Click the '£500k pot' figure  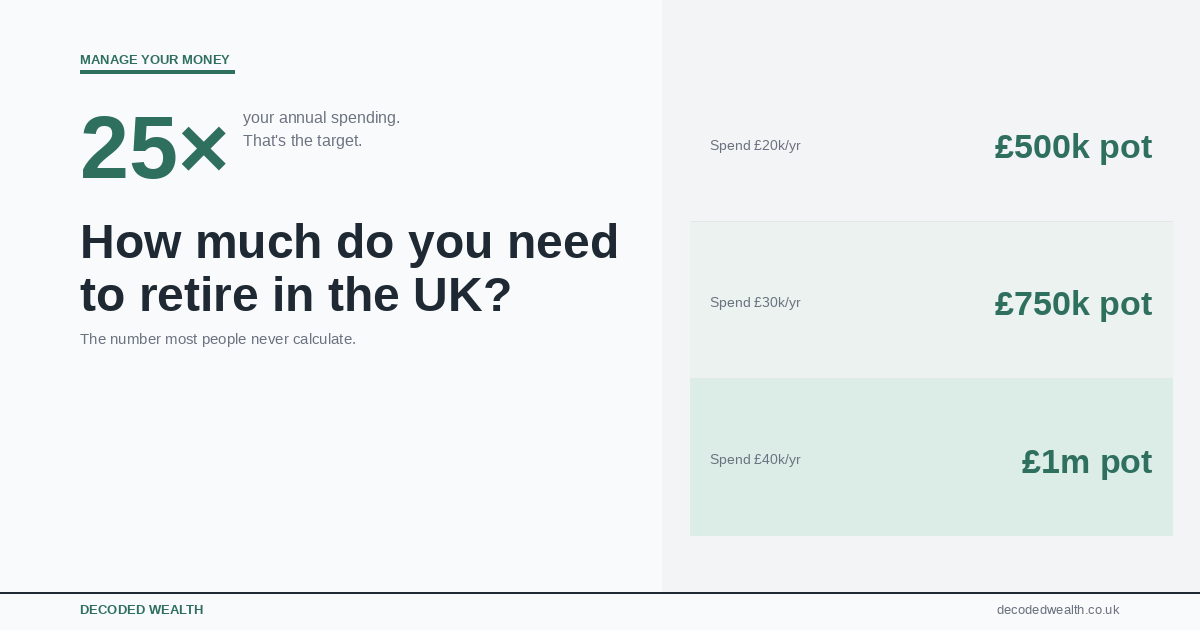click(1072, 147)
